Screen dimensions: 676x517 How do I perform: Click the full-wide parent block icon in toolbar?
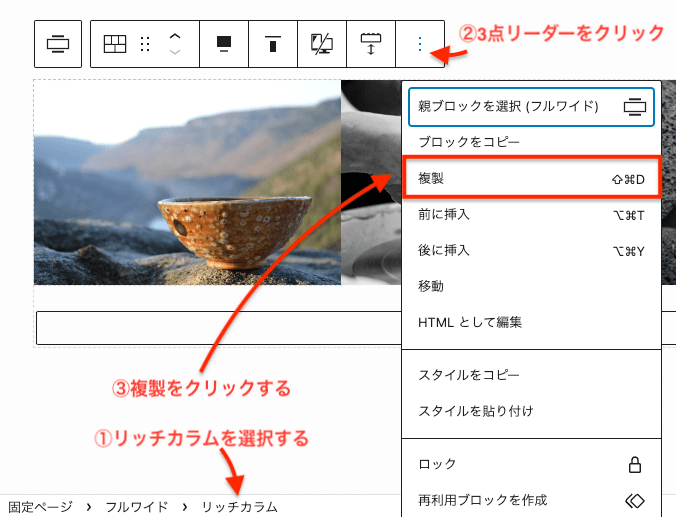[x=58, y=44]
